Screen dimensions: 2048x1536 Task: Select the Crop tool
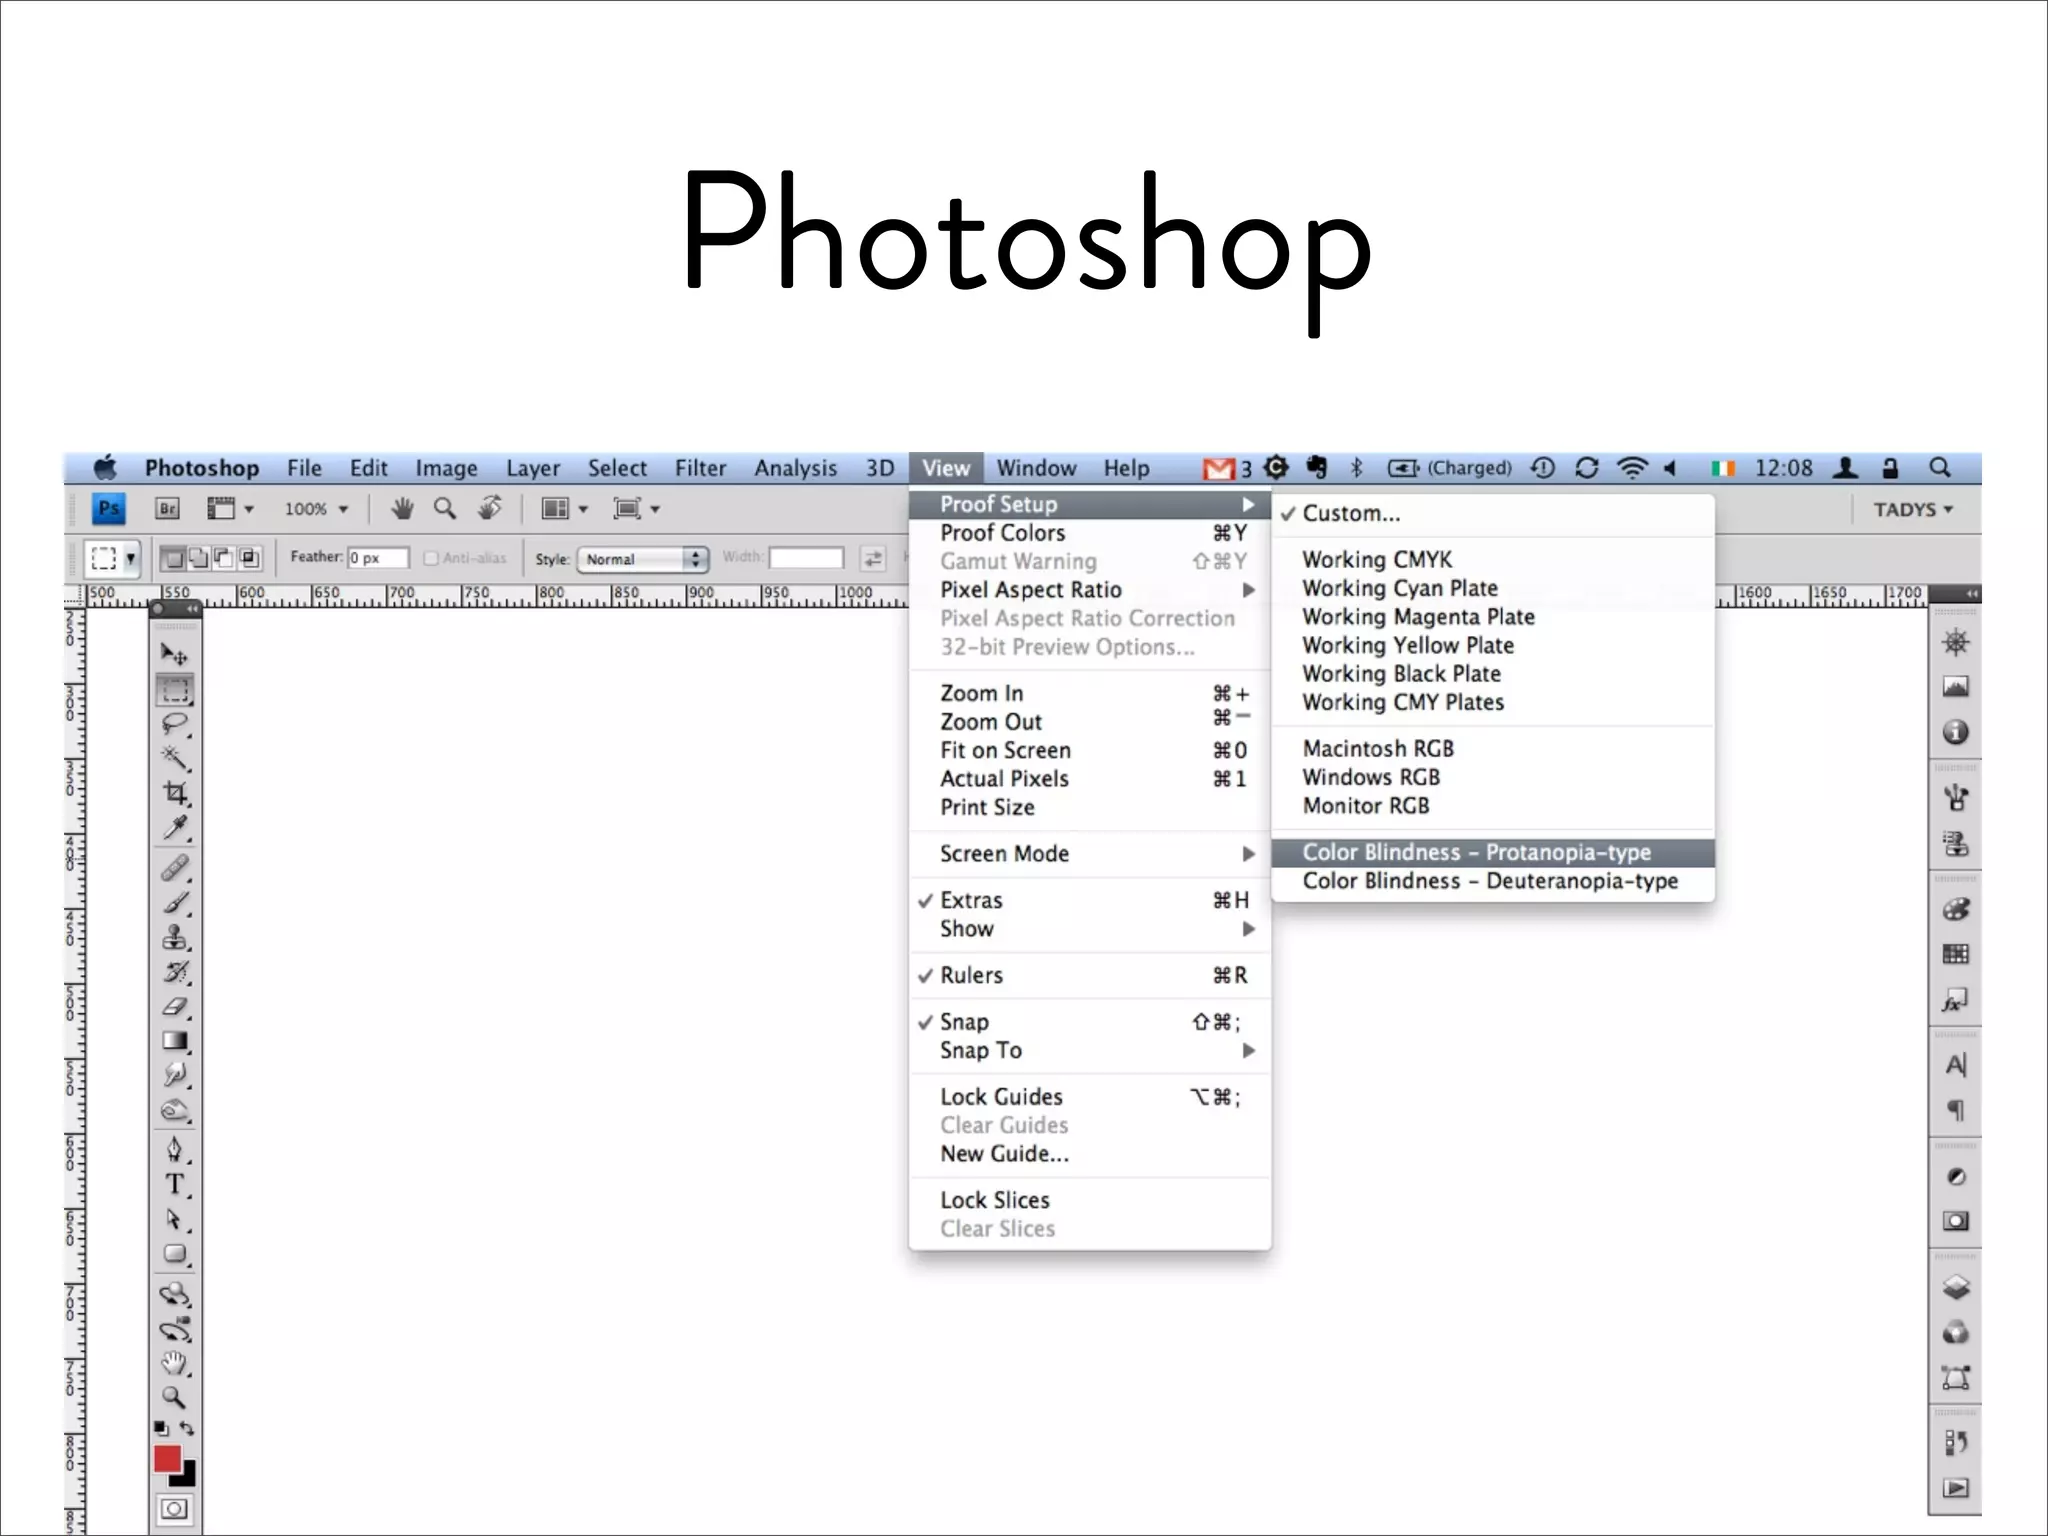point(175,794)
